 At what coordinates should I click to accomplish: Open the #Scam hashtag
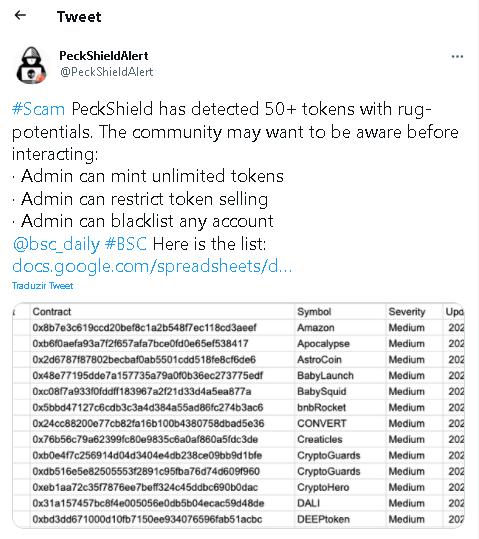coord(39,109)
